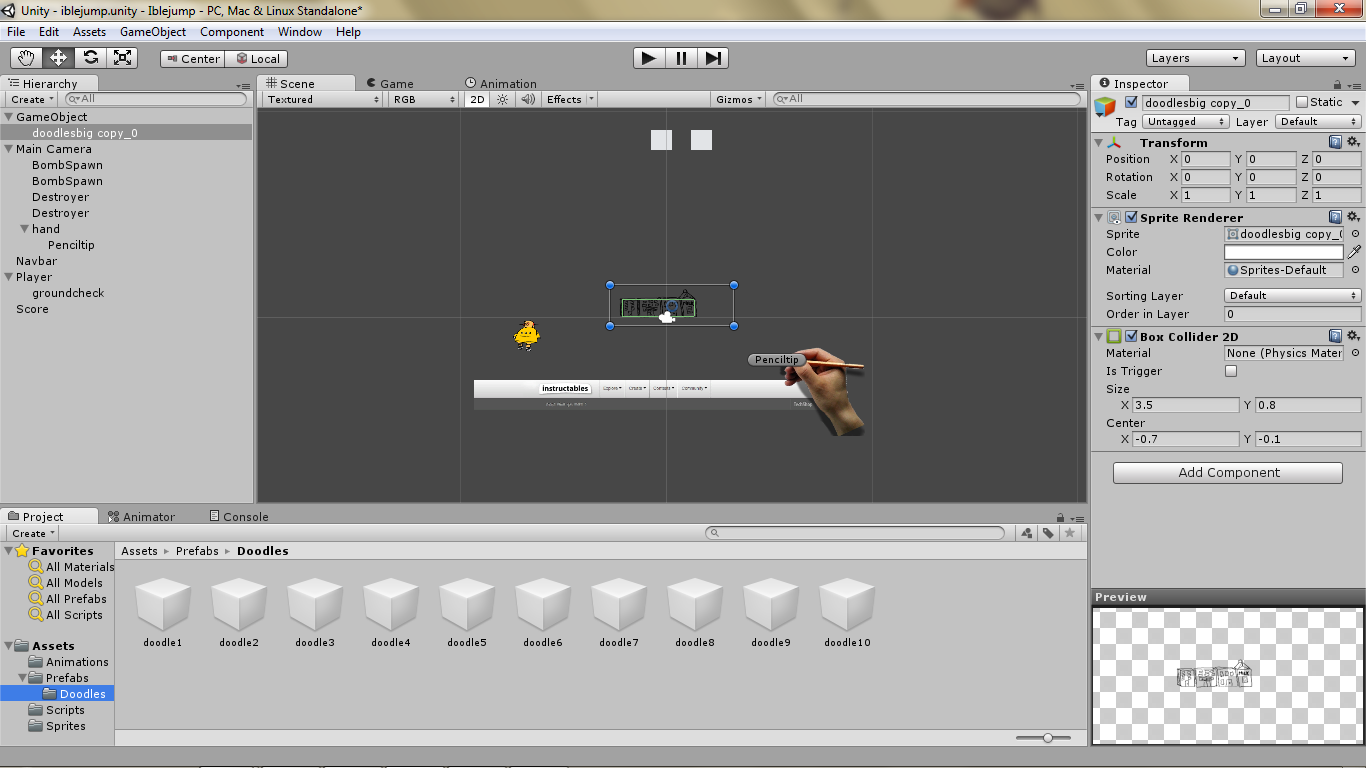Screen dimensions: 1366x768
Task: Pick a color with the eyedropper
Action: (1355, 252)
